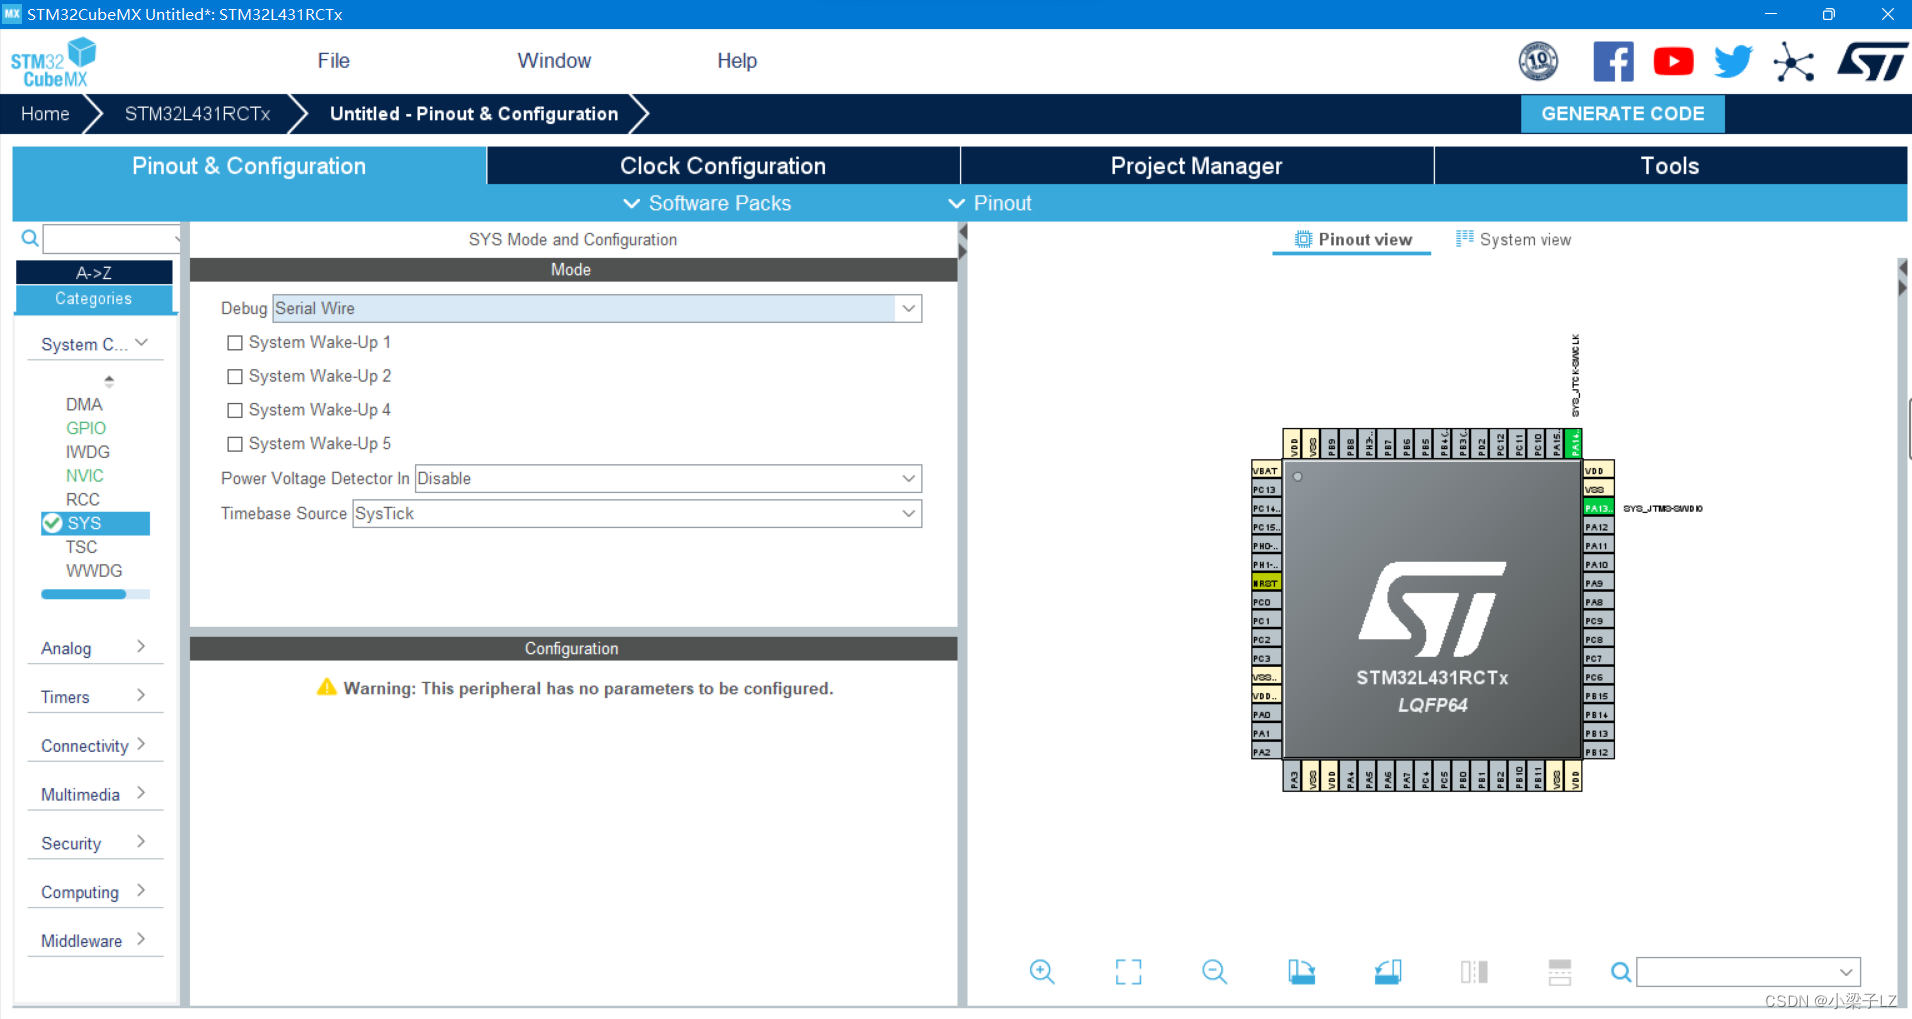This screenshot has height=1019, width=1912.
Task: Click the peripheral search input field
Action: (110, 238)
